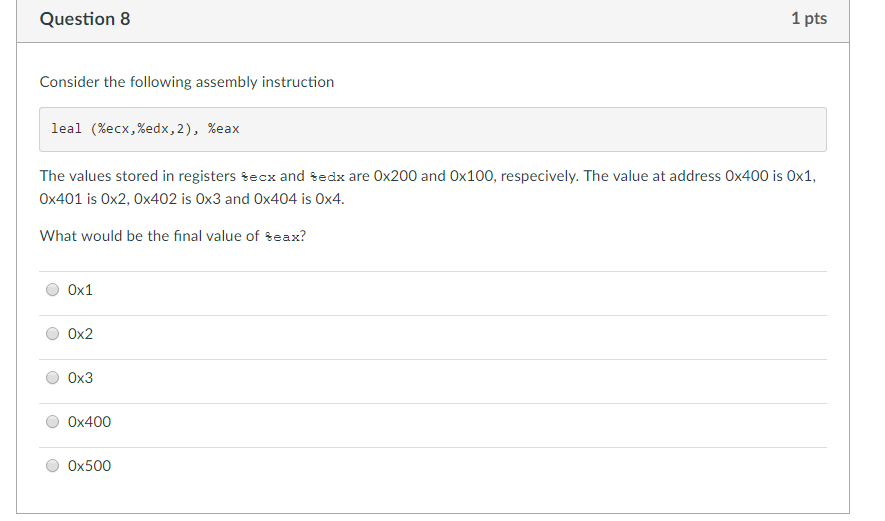Image resolution: width=885 pixels, height=521 pixels.
Task: Click the leal instruction code block
Action: (432, 129)
